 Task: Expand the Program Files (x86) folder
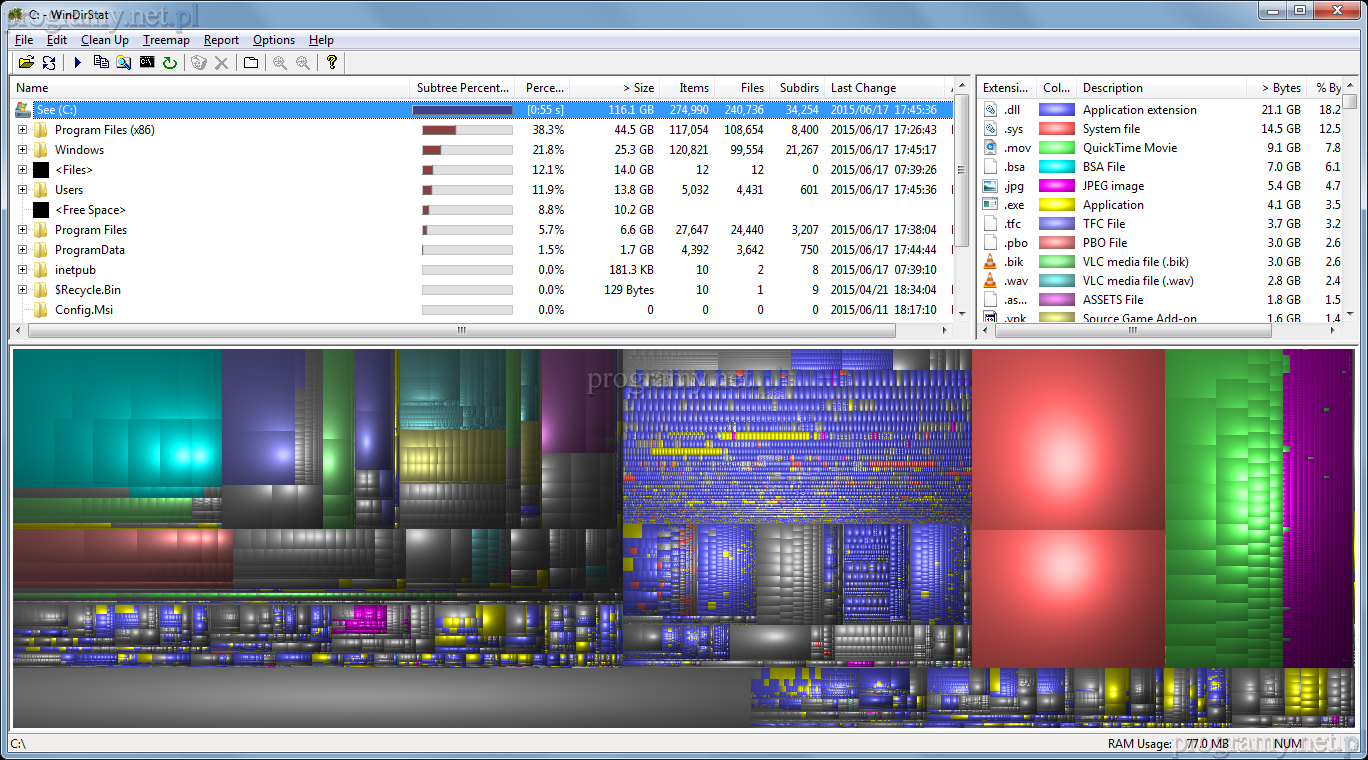(22, 130)
